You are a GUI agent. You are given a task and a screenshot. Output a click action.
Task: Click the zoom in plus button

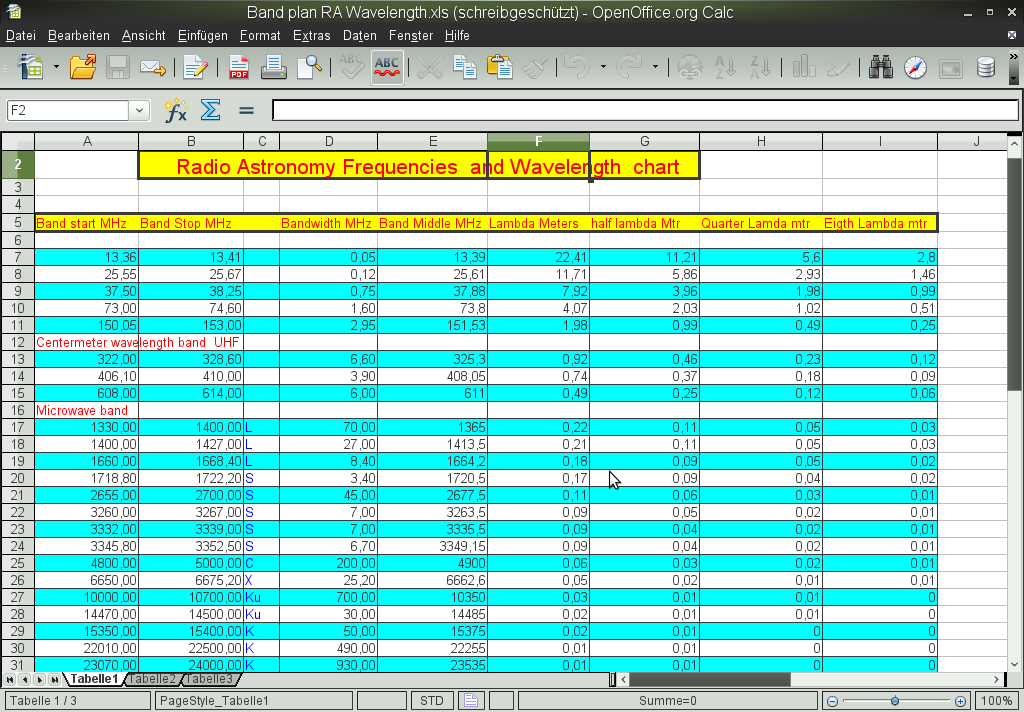960,701
